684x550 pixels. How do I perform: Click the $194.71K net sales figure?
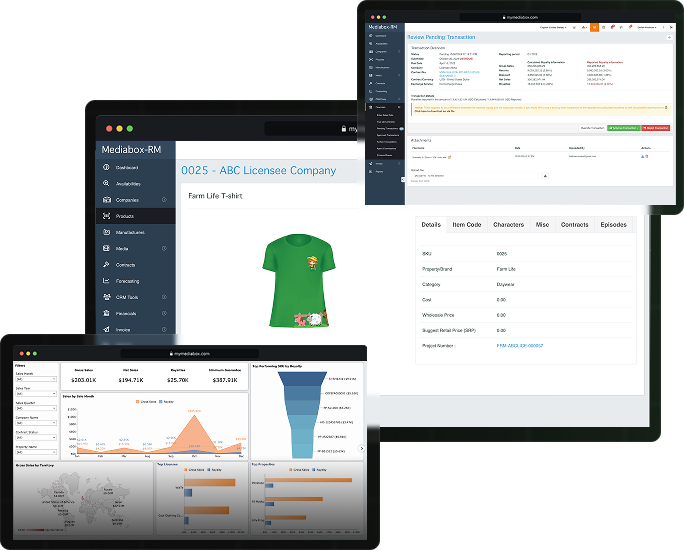pos(131,380)
